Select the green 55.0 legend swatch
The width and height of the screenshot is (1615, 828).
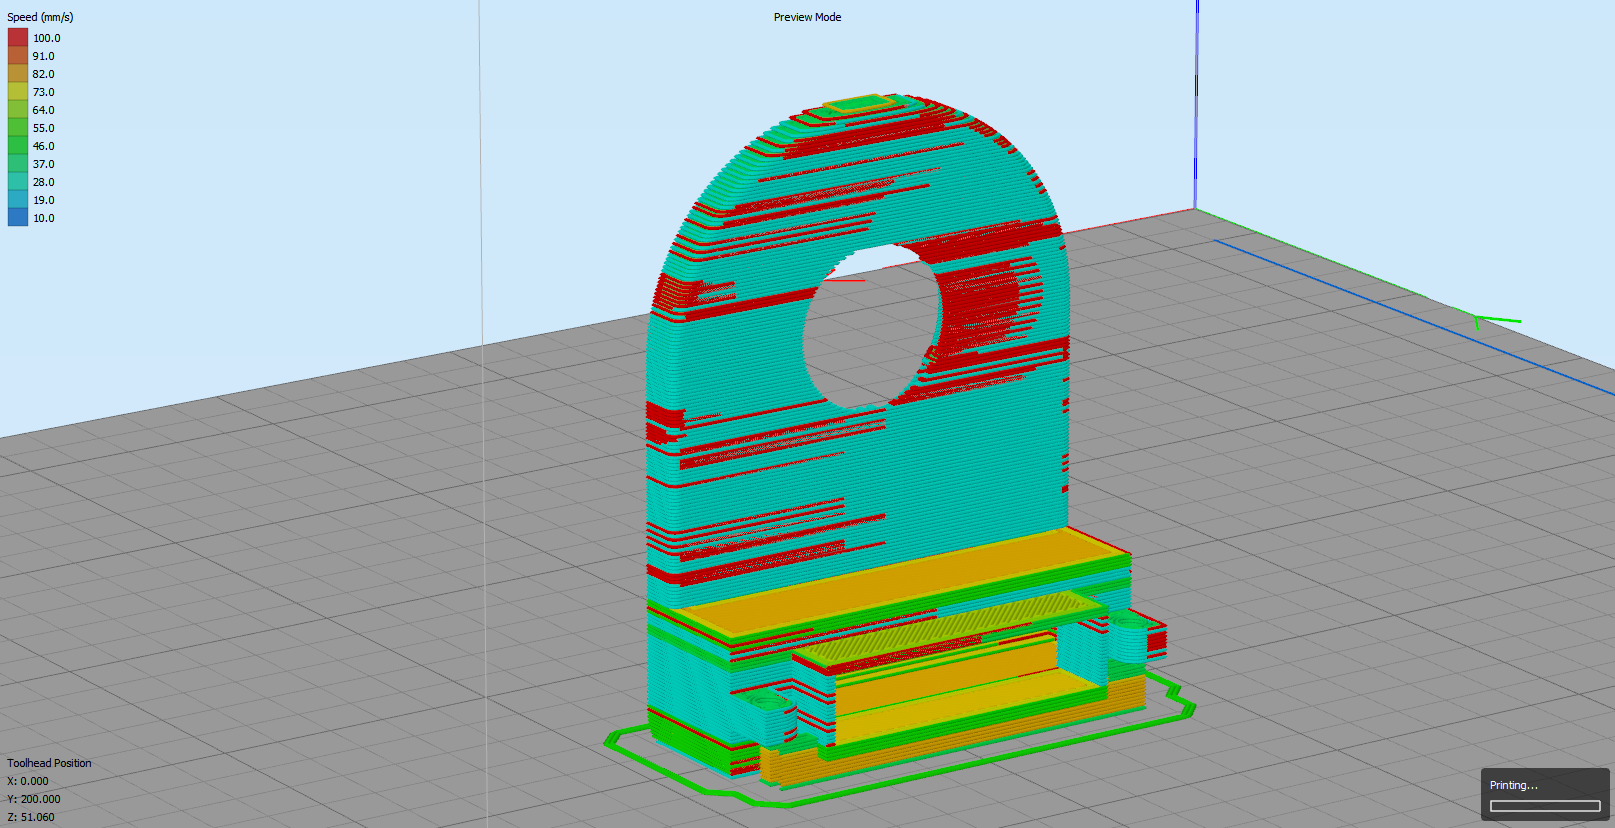[18, 128]
